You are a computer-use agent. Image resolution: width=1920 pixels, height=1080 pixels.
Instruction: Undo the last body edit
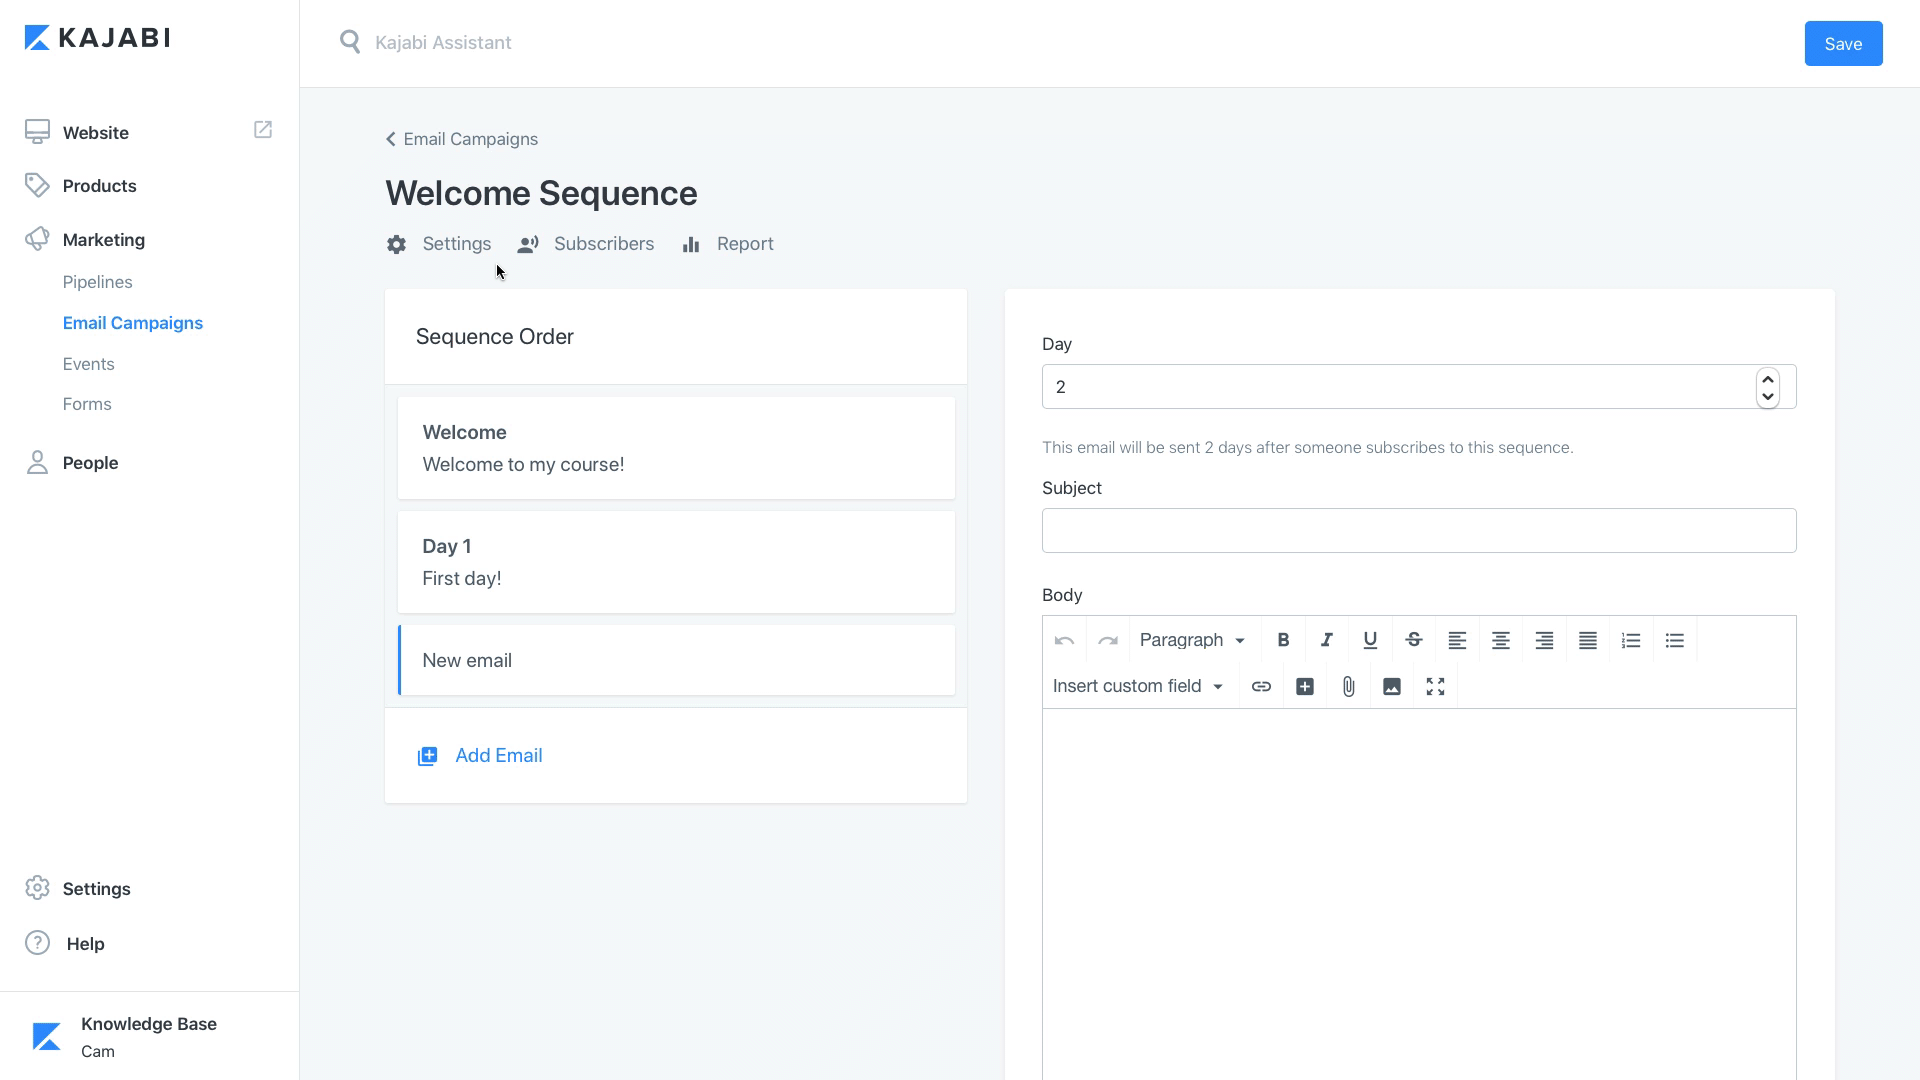(x=1064, y=640)
